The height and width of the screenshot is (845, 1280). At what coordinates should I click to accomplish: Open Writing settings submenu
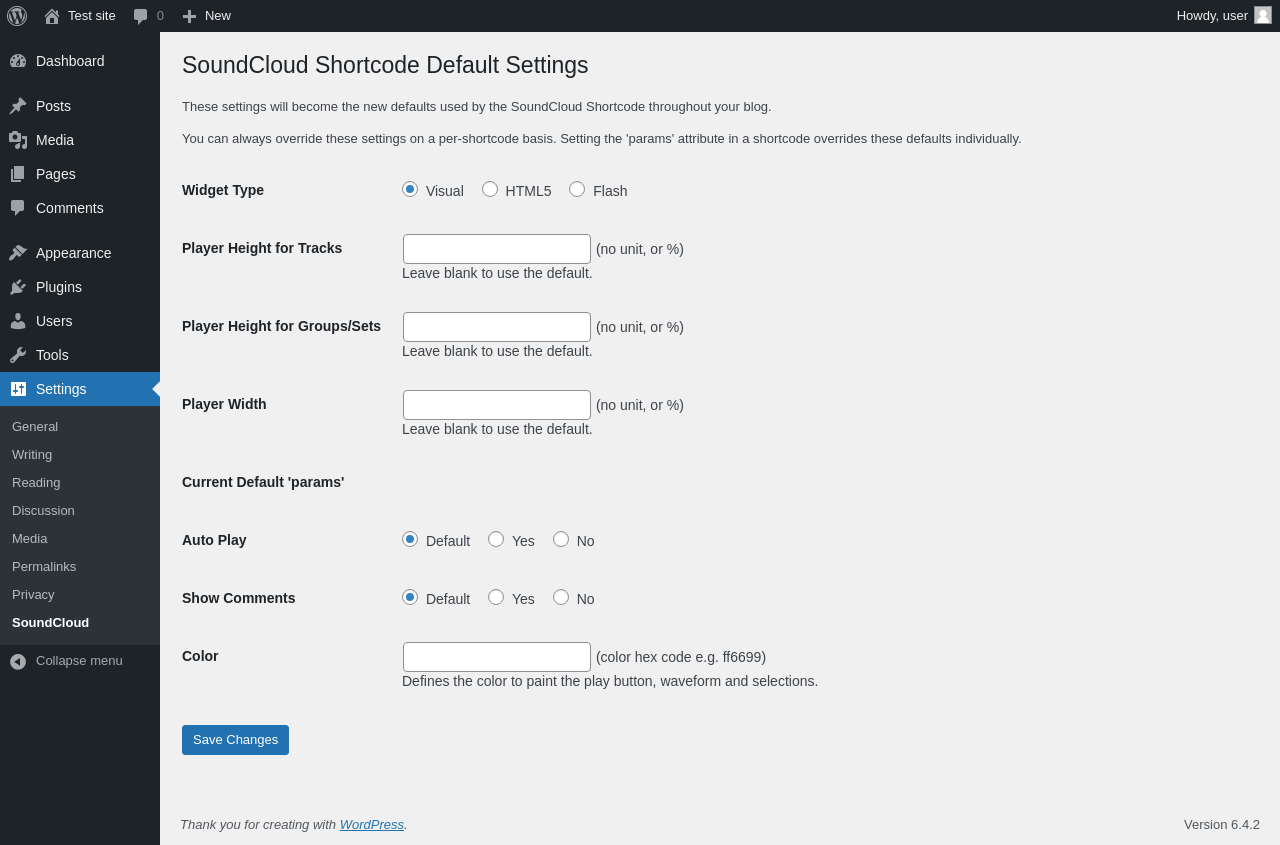pos(80,454)
